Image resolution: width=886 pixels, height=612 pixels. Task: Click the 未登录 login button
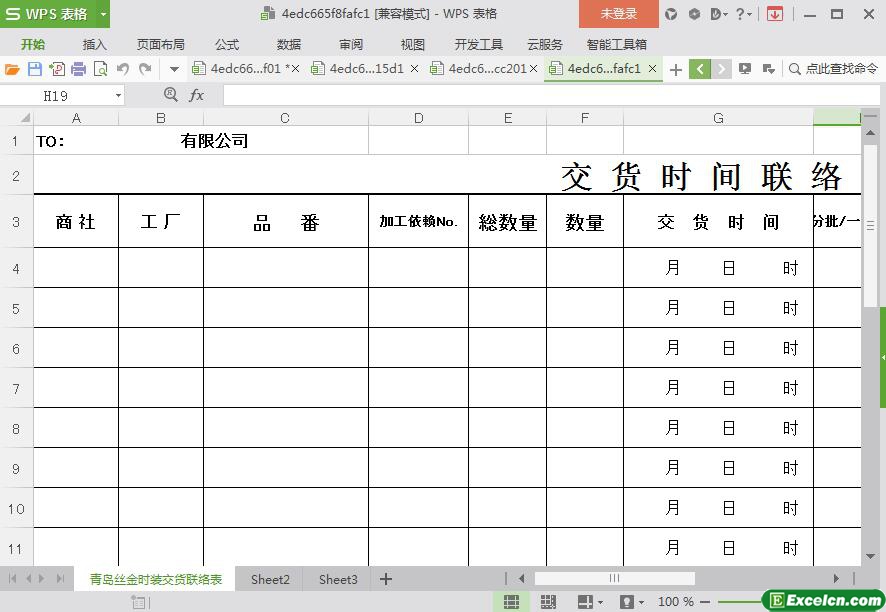point(618,14)
